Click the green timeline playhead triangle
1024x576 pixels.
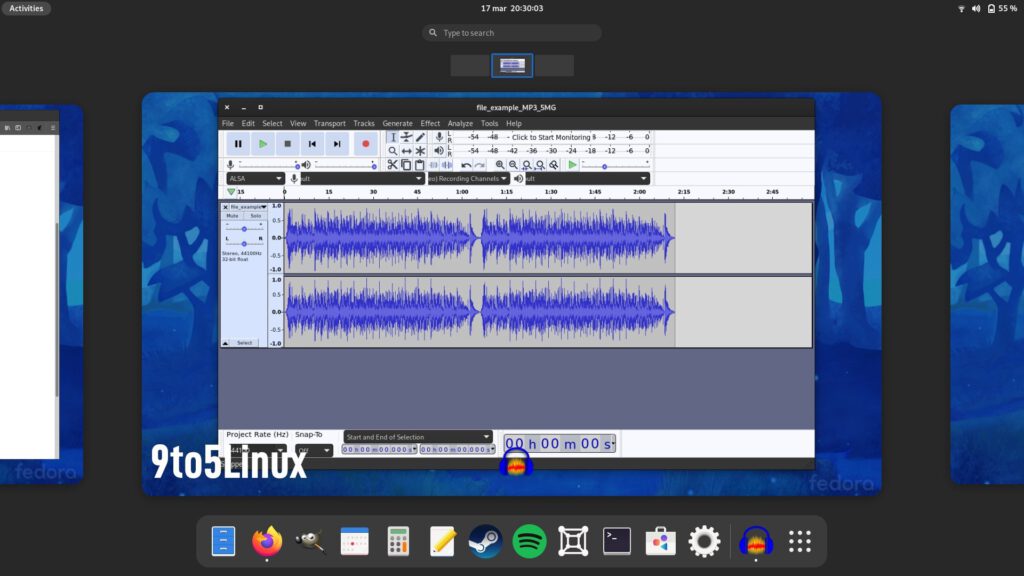(x=231, y=192)
